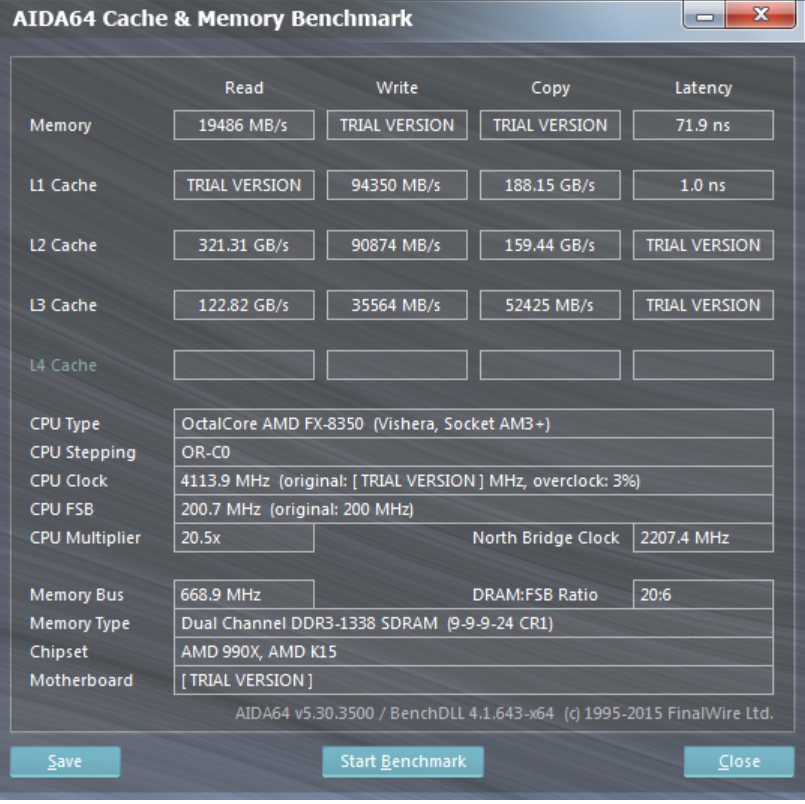Click Memory Copy TRIAL VERSION field
This screenshot has width=805, height=804.
click(550, 125)
